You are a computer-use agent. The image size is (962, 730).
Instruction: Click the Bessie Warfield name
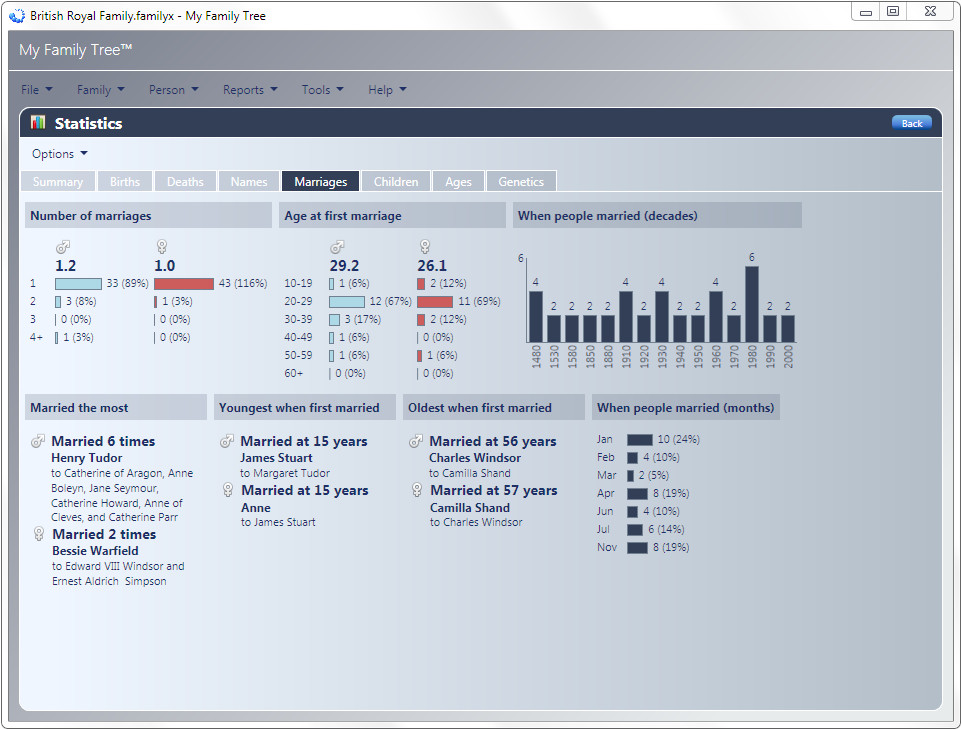point(95,550)
